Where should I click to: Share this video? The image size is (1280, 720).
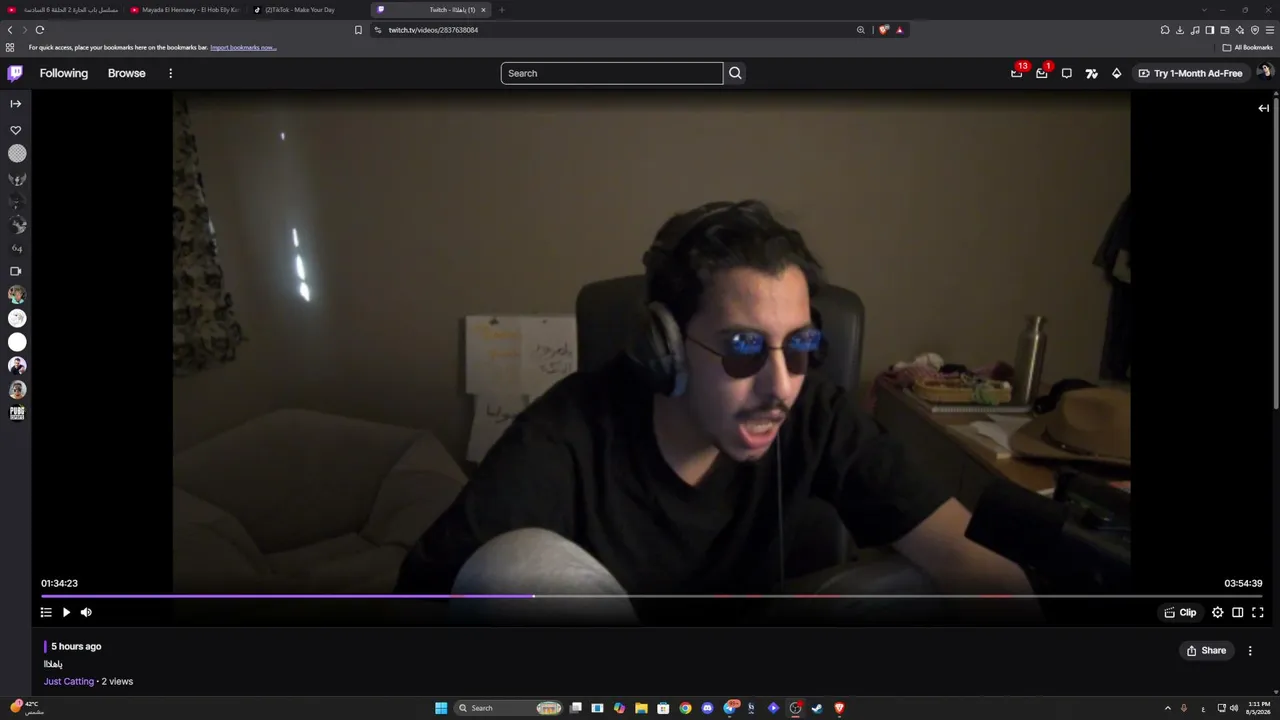tap(1206, 650)
